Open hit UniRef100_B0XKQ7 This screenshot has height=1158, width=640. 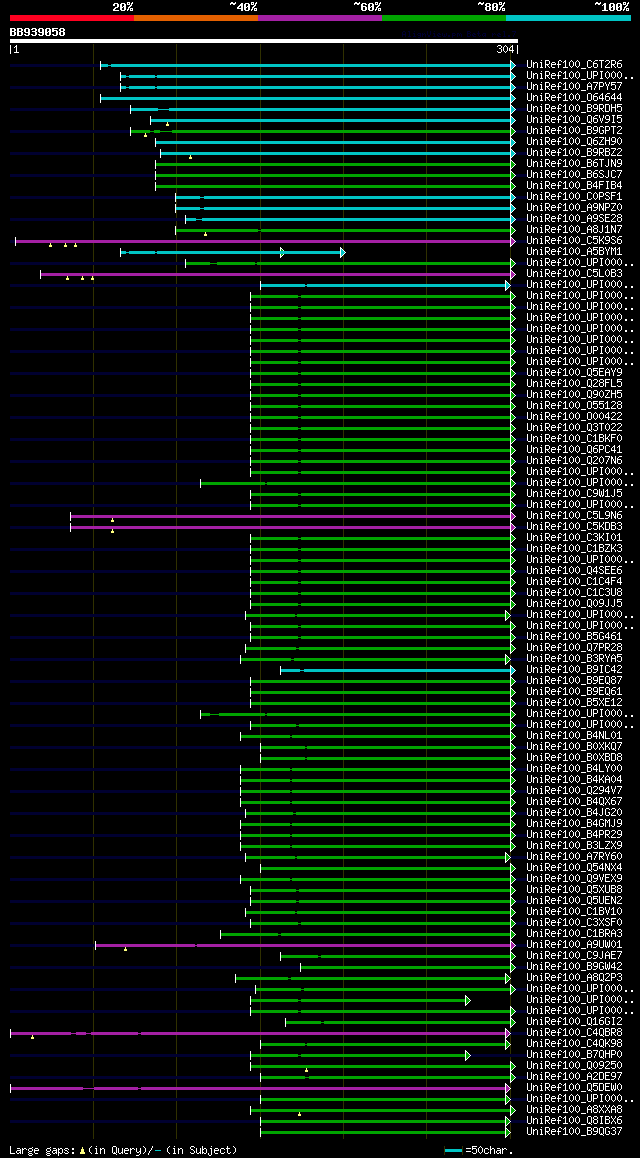coord(574,747)
